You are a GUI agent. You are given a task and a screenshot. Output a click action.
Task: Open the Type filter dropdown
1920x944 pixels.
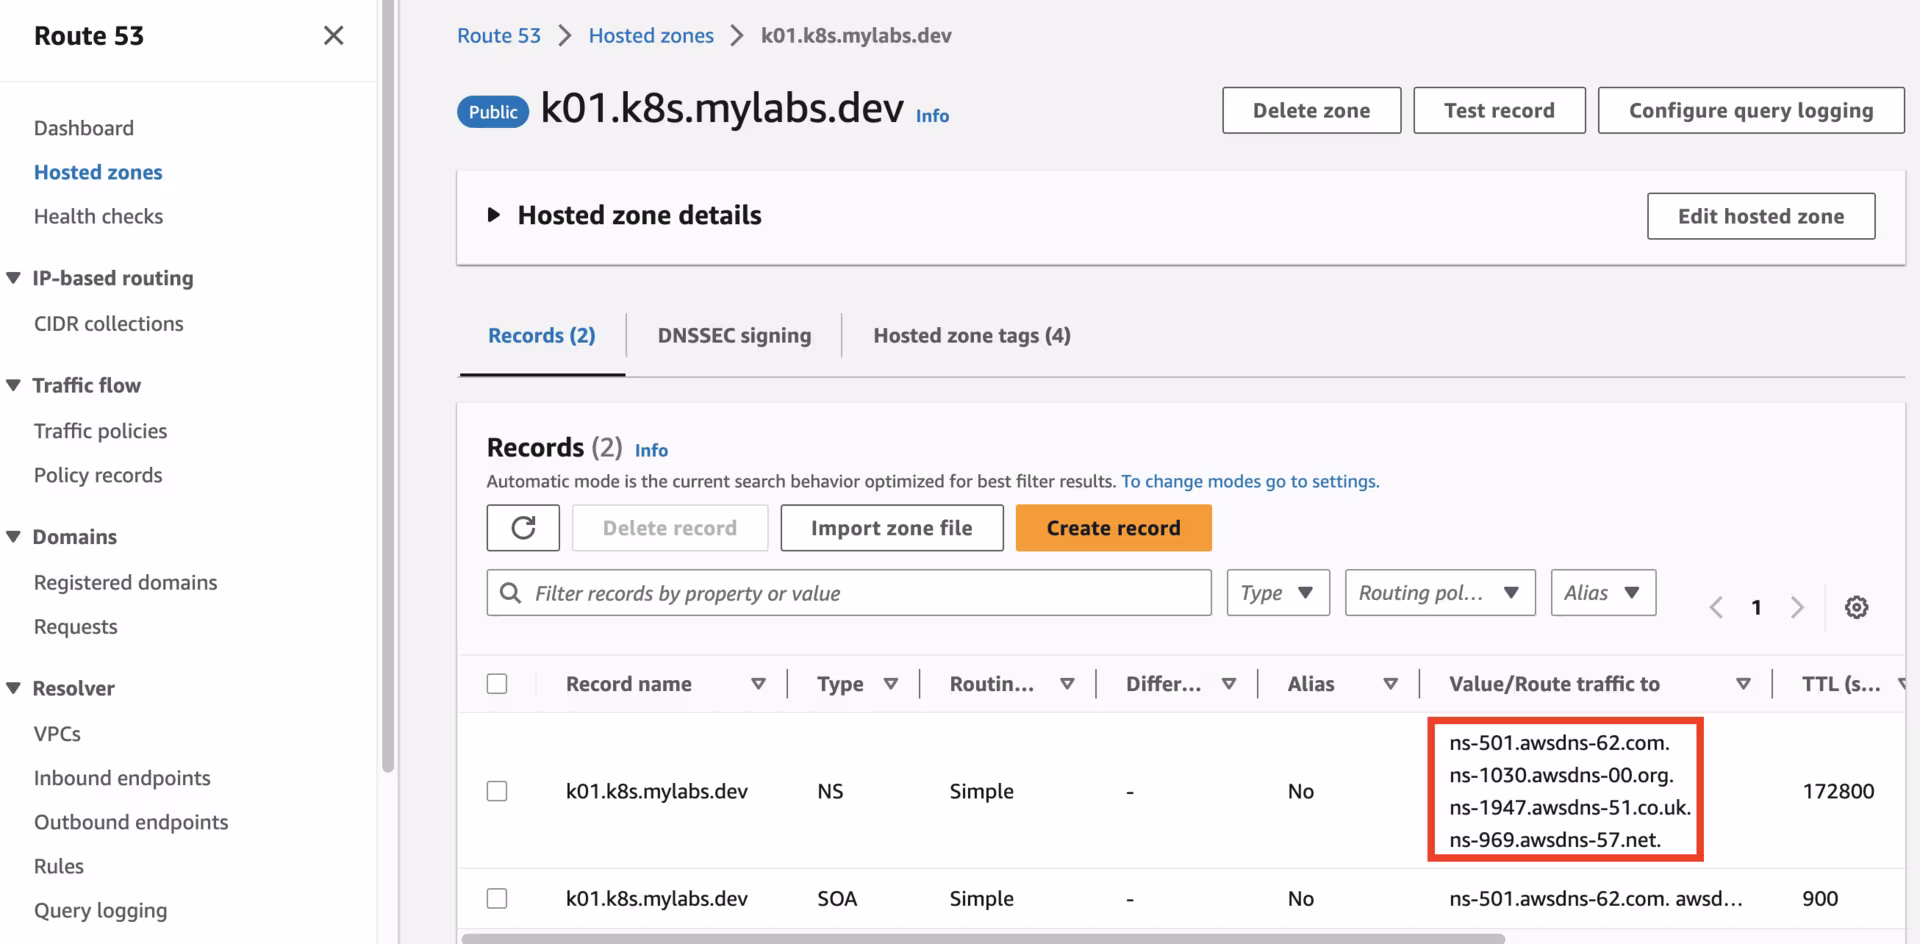[x=1277, y=593]
